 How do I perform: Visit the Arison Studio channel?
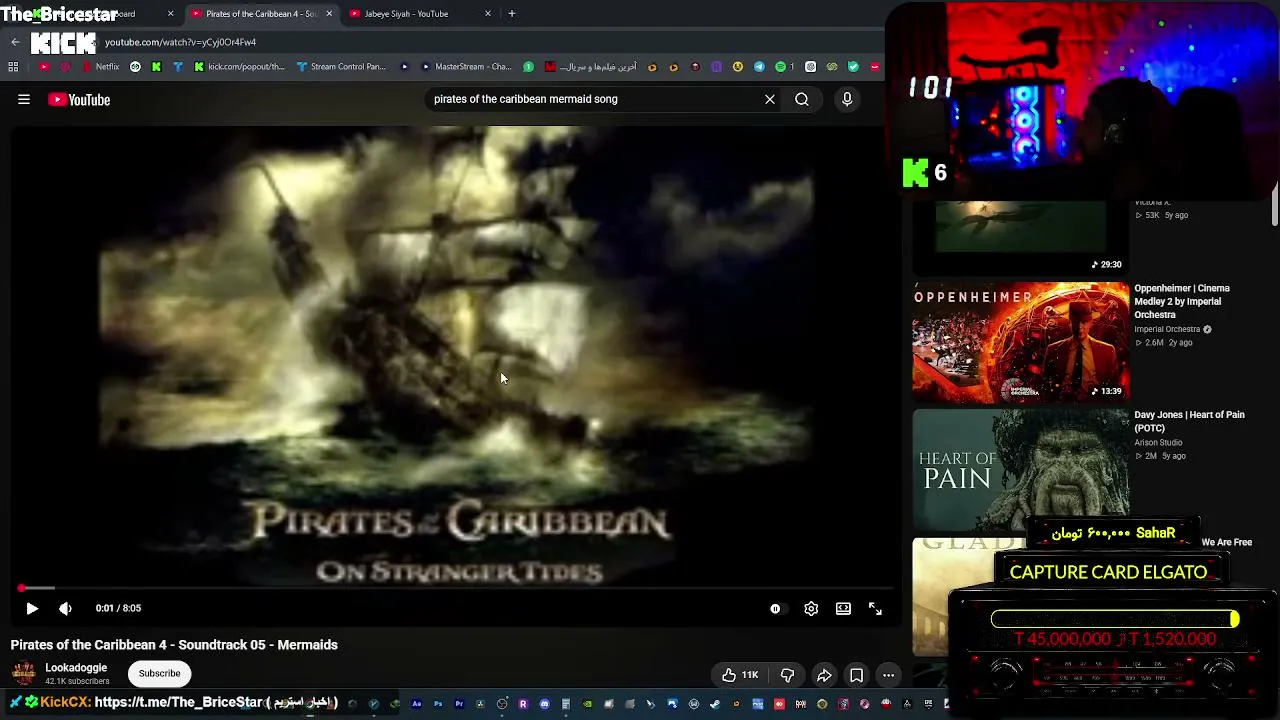[x=1158, y=443]
